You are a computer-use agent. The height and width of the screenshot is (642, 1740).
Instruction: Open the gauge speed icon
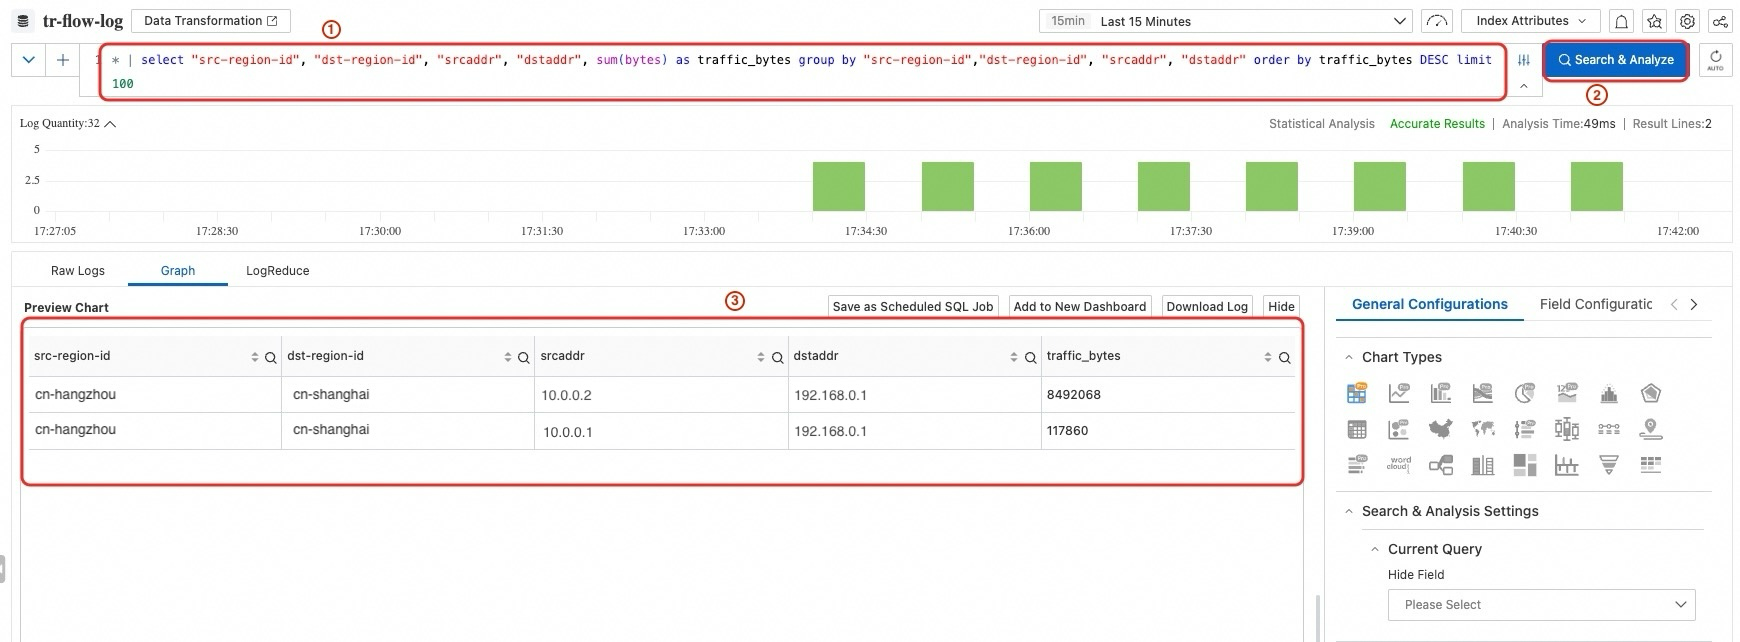(x=1437, y=21)
